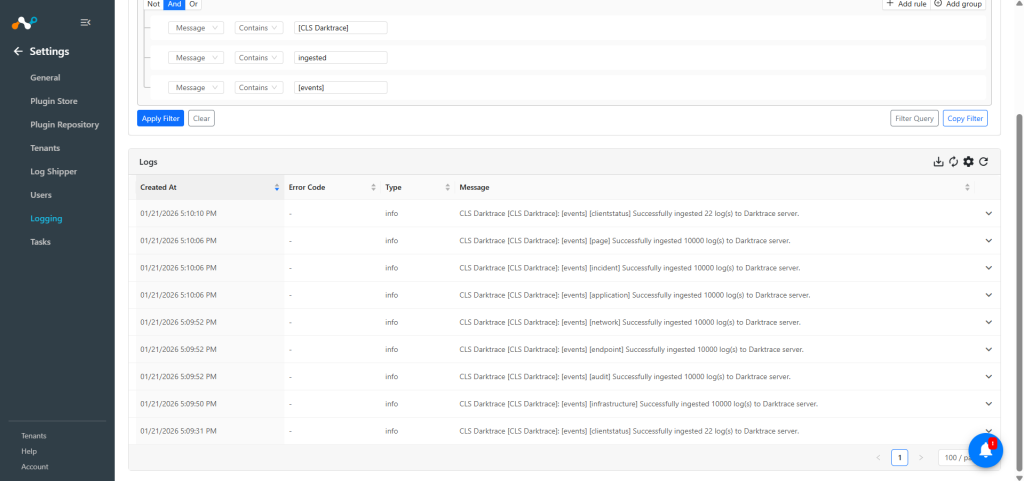Open Message field dropdown for [CLS Darktrace] rule

(x=196, y=28)
